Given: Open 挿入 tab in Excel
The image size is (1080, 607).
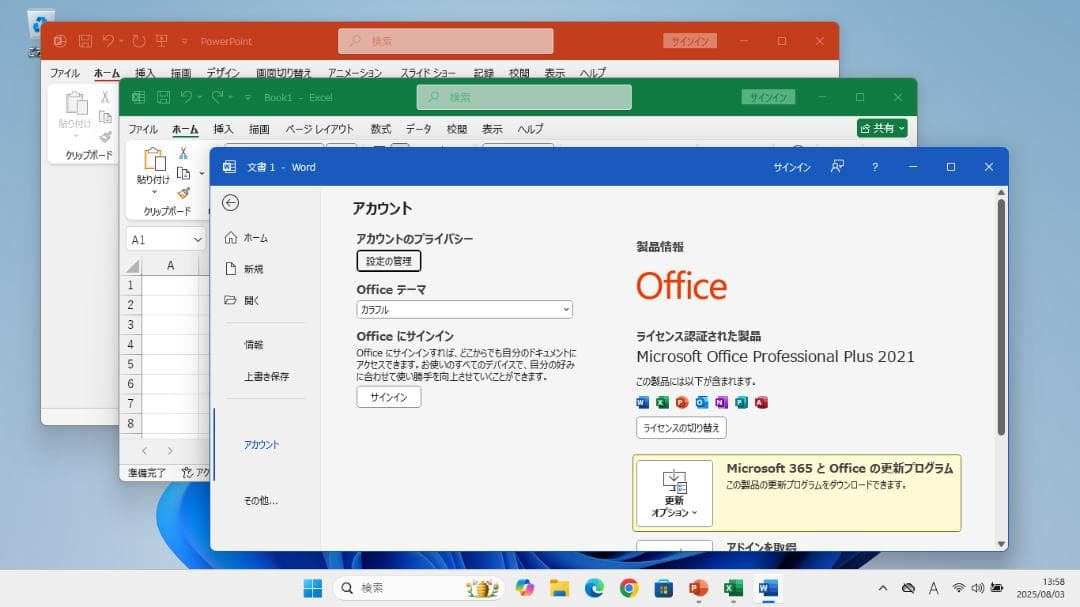Looking at the screenshot, I should [223, 129].
